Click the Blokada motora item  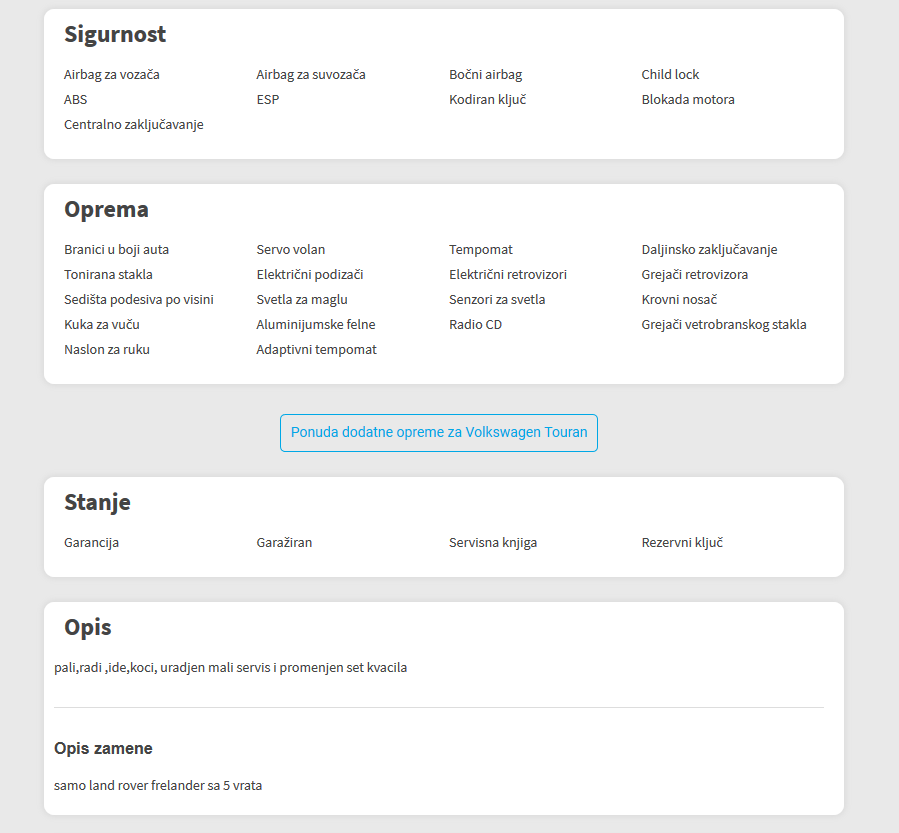pos(688,100)
